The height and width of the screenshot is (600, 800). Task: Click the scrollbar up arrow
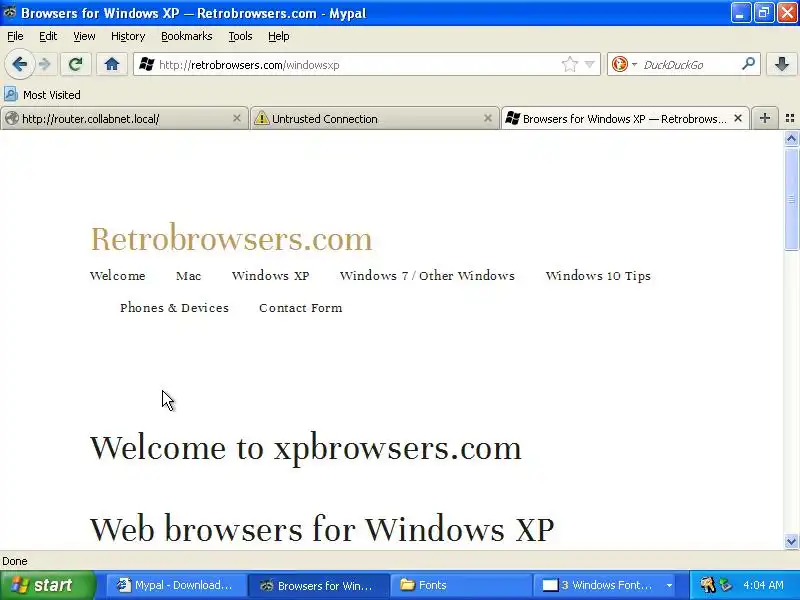tap(791, 138)
